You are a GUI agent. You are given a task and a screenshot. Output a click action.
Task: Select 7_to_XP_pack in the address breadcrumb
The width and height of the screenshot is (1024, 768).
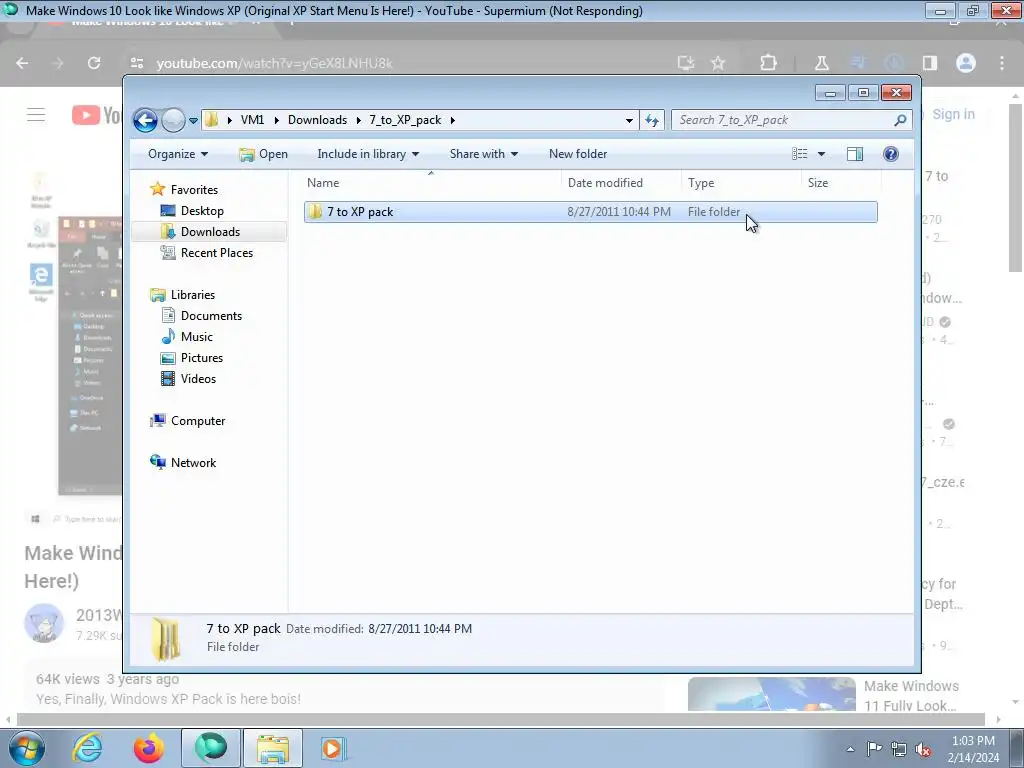405,120
